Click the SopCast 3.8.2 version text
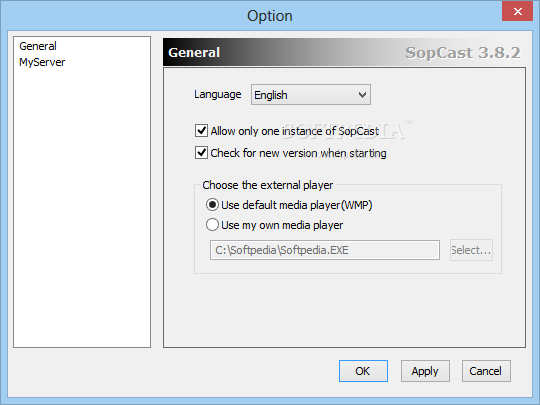The height and width of the screenshot is (405, 540). [x=463, y=53]
